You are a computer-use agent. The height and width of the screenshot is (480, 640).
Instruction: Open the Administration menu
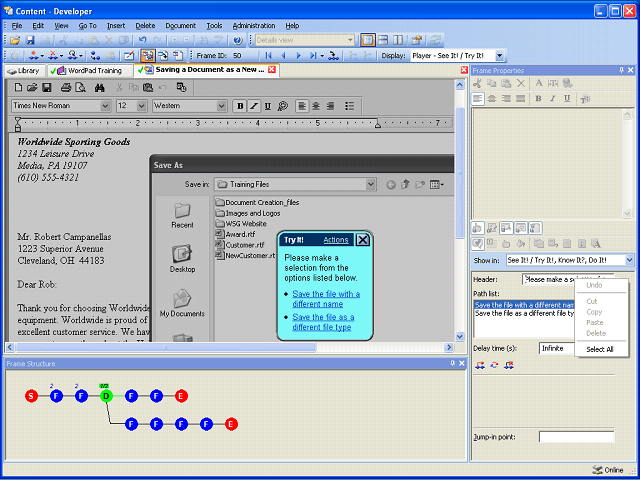pos(254,25)
